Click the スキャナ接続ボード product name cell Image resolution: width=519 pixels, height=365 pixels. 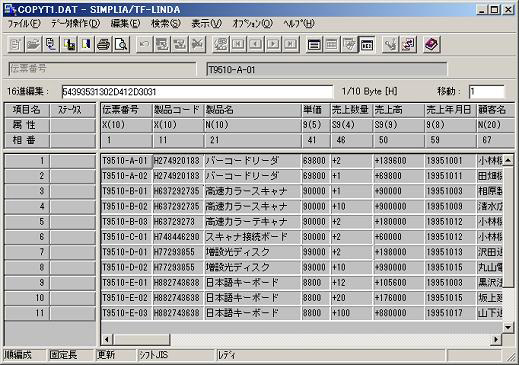coord(253,237)
